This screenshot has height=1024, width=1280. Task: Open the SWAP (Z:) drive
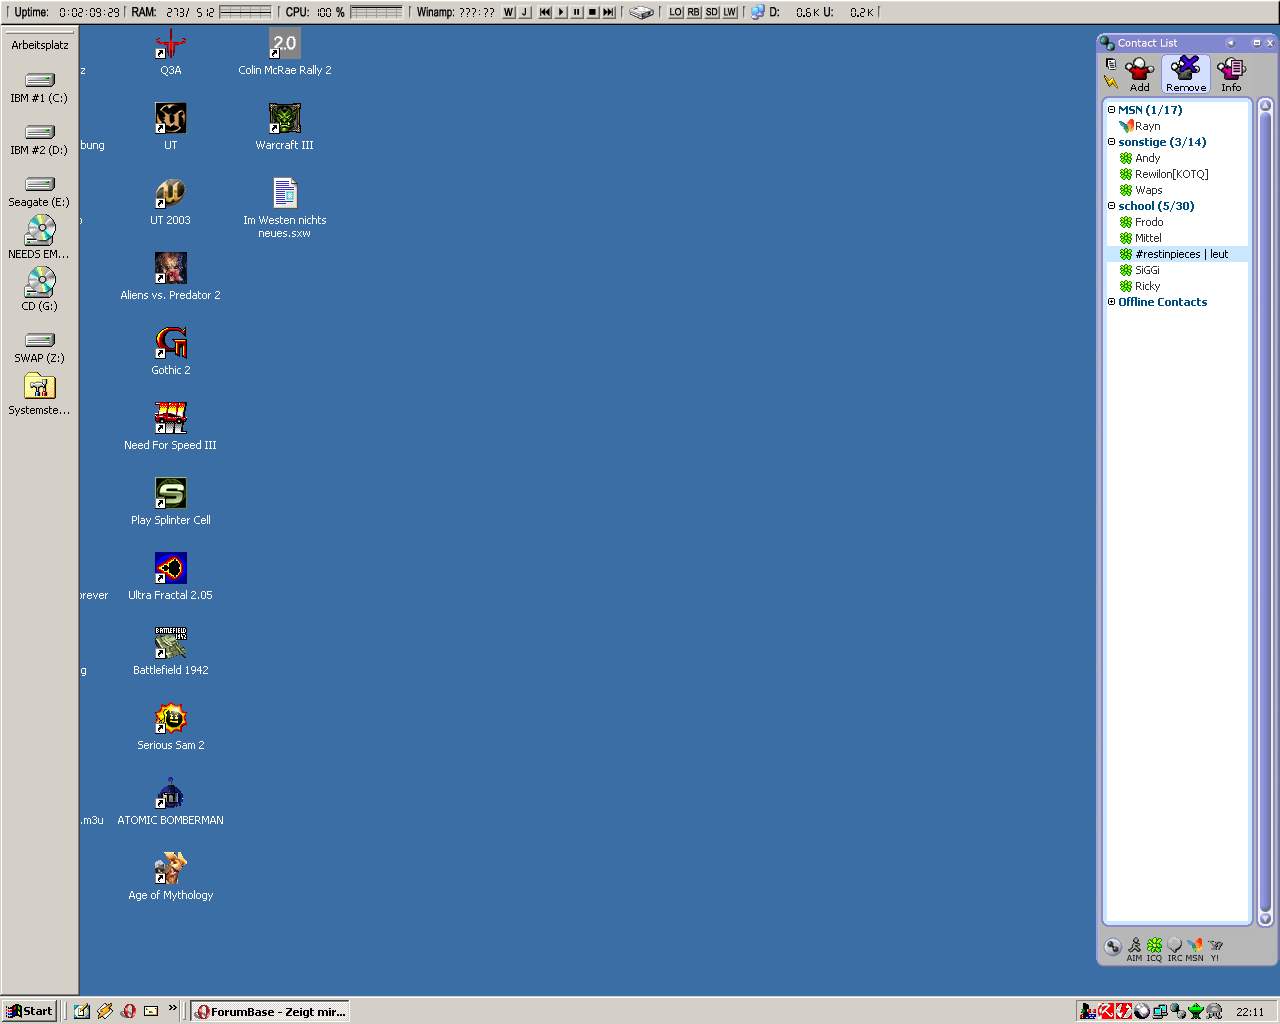point(39,347)
